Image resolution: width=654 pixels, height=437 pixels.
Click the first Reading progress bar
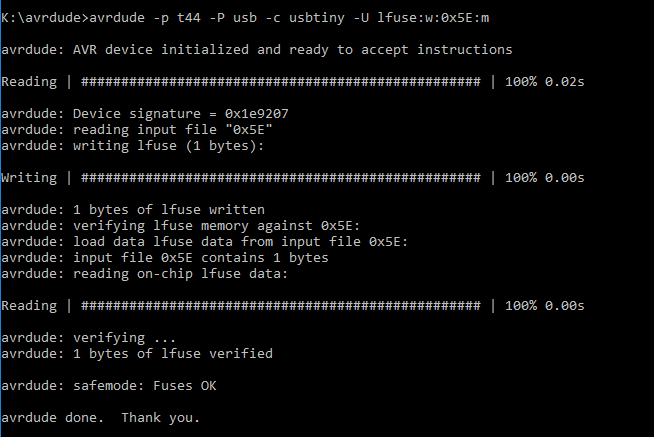[281, 81]
